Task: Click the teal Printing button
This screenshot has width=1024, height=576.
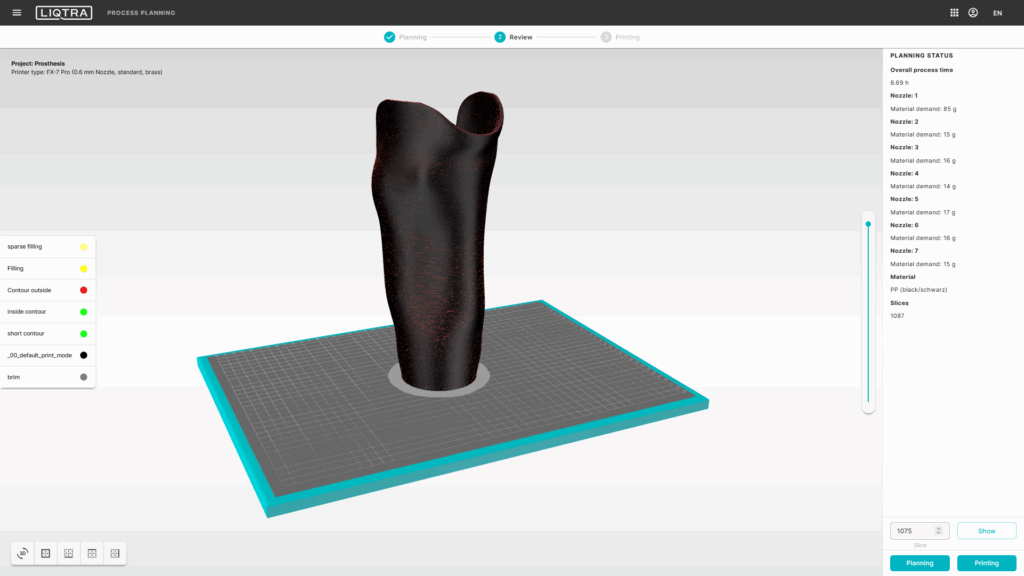Action: (986, 563)
